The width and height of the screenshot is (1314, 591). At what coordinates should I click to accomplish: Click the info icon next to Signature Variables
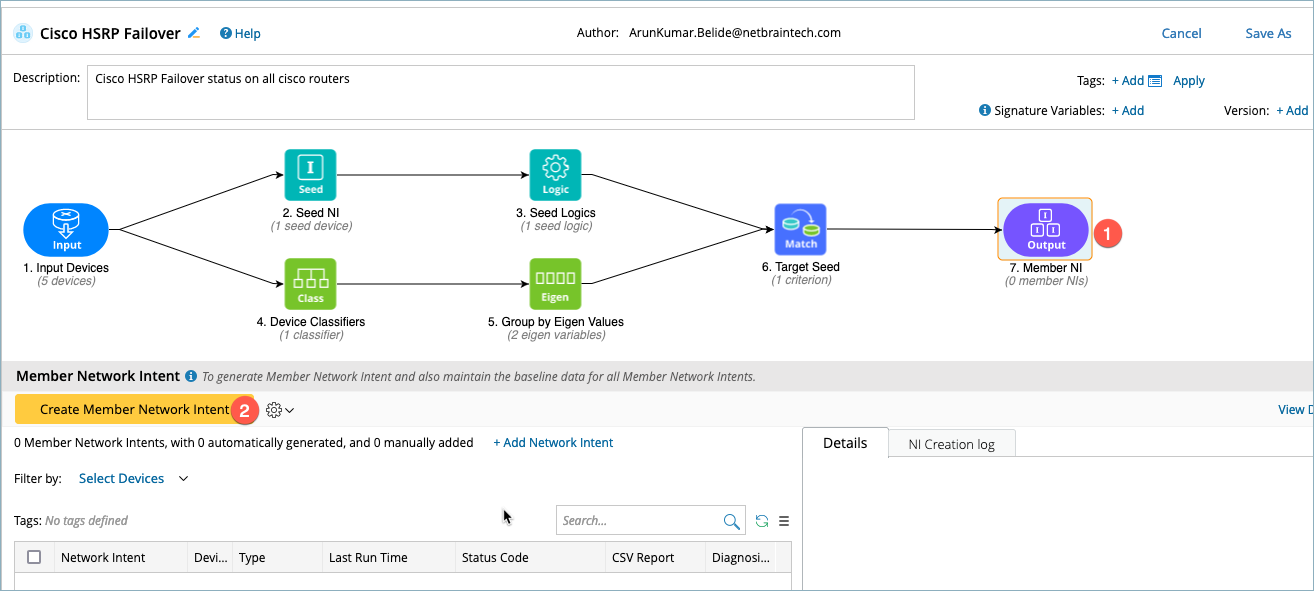click(984, 111)
